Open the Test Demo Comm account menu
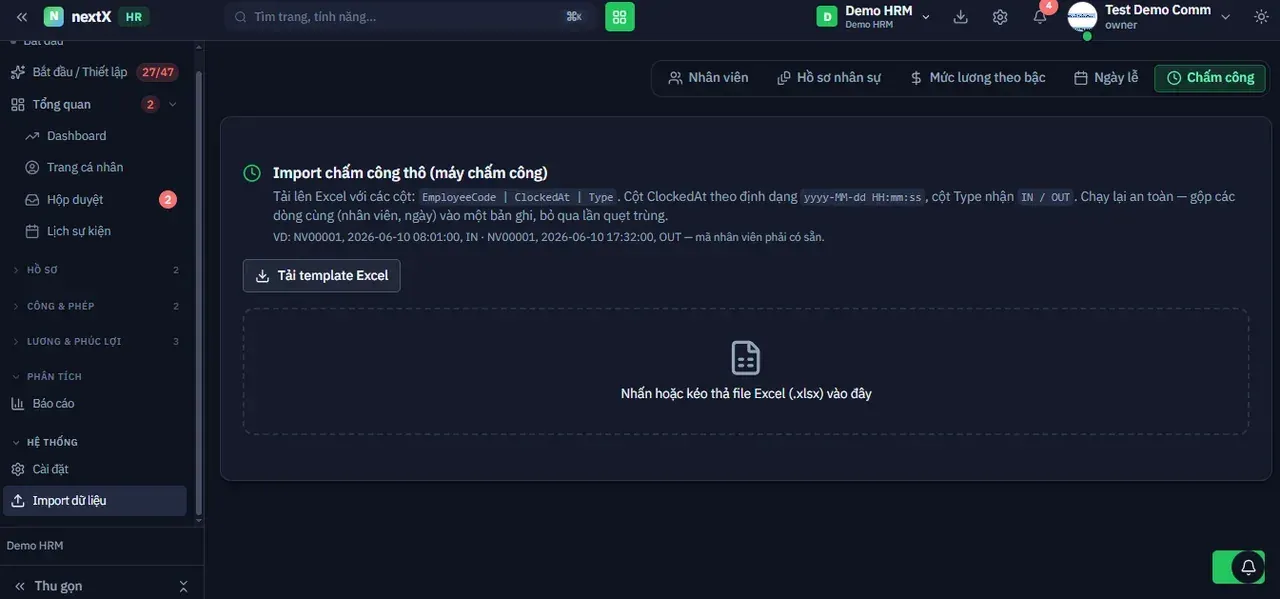Screen dimensions: 1280x599 (1150, 17)
